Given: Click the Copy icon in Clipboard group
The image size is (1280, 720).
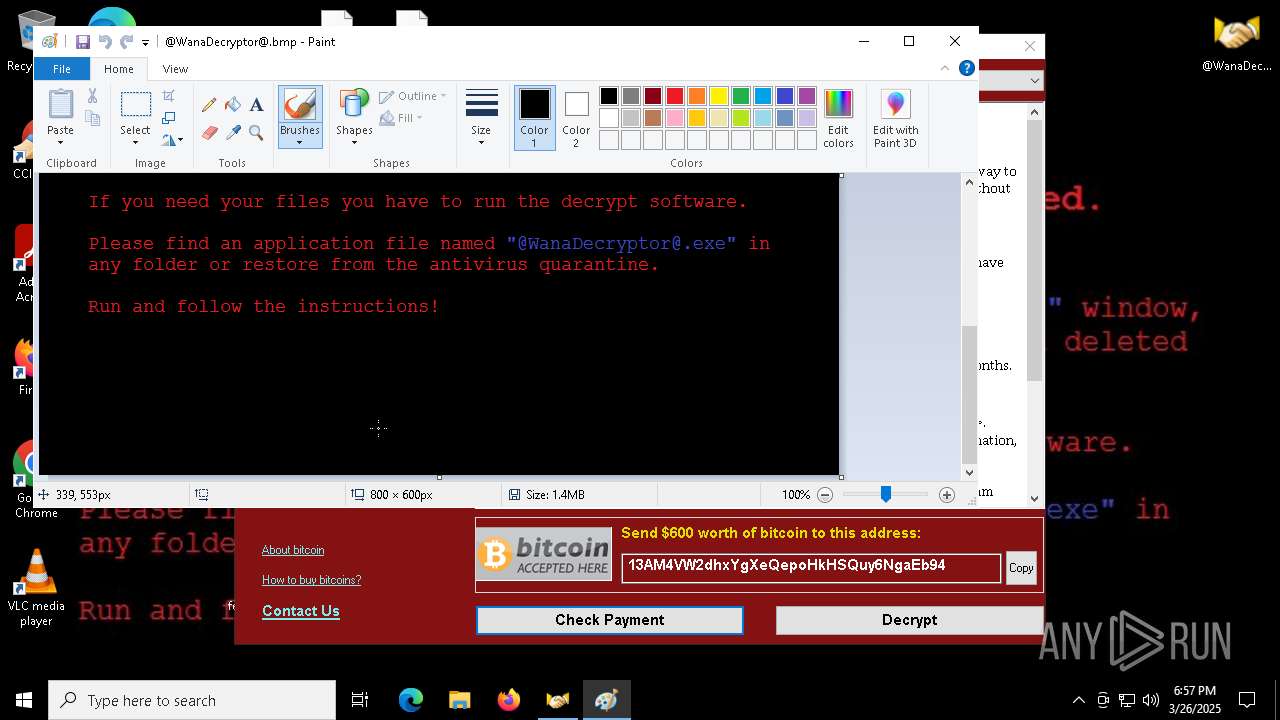Looking at the screenshot, I should pyautogui.click(x=92, y=118).
